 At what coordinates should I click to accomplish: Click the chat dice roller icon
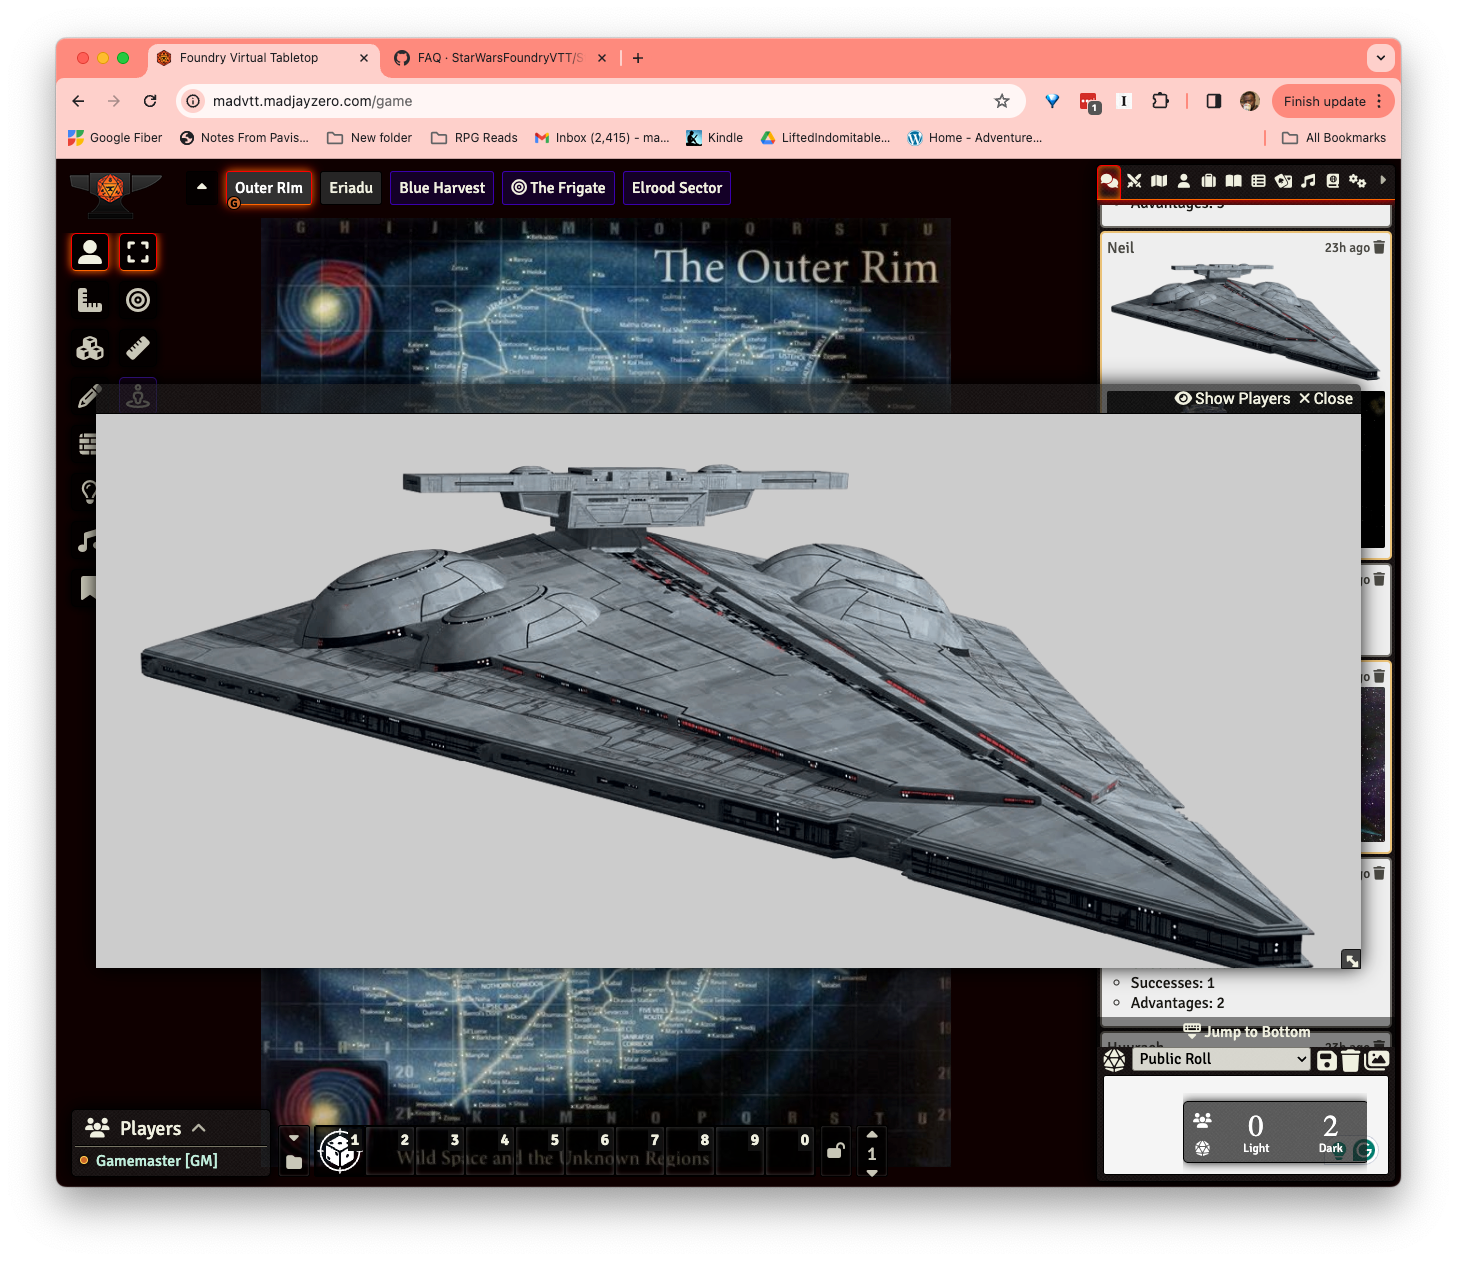(1115, 1060)
